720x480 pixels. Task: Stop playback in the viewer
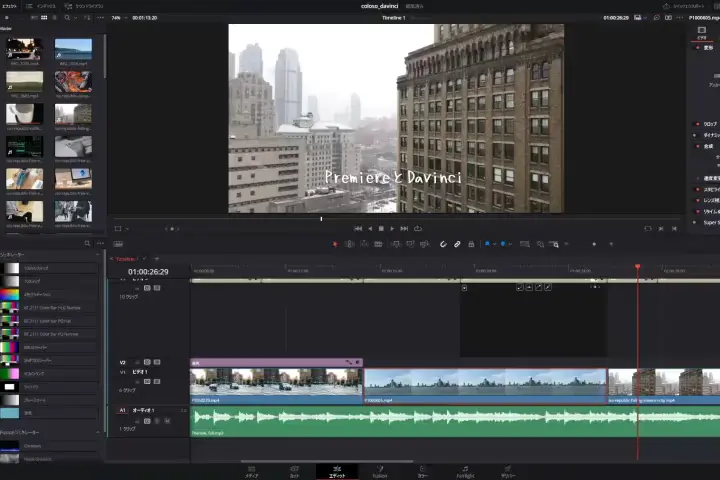(381, 228)
